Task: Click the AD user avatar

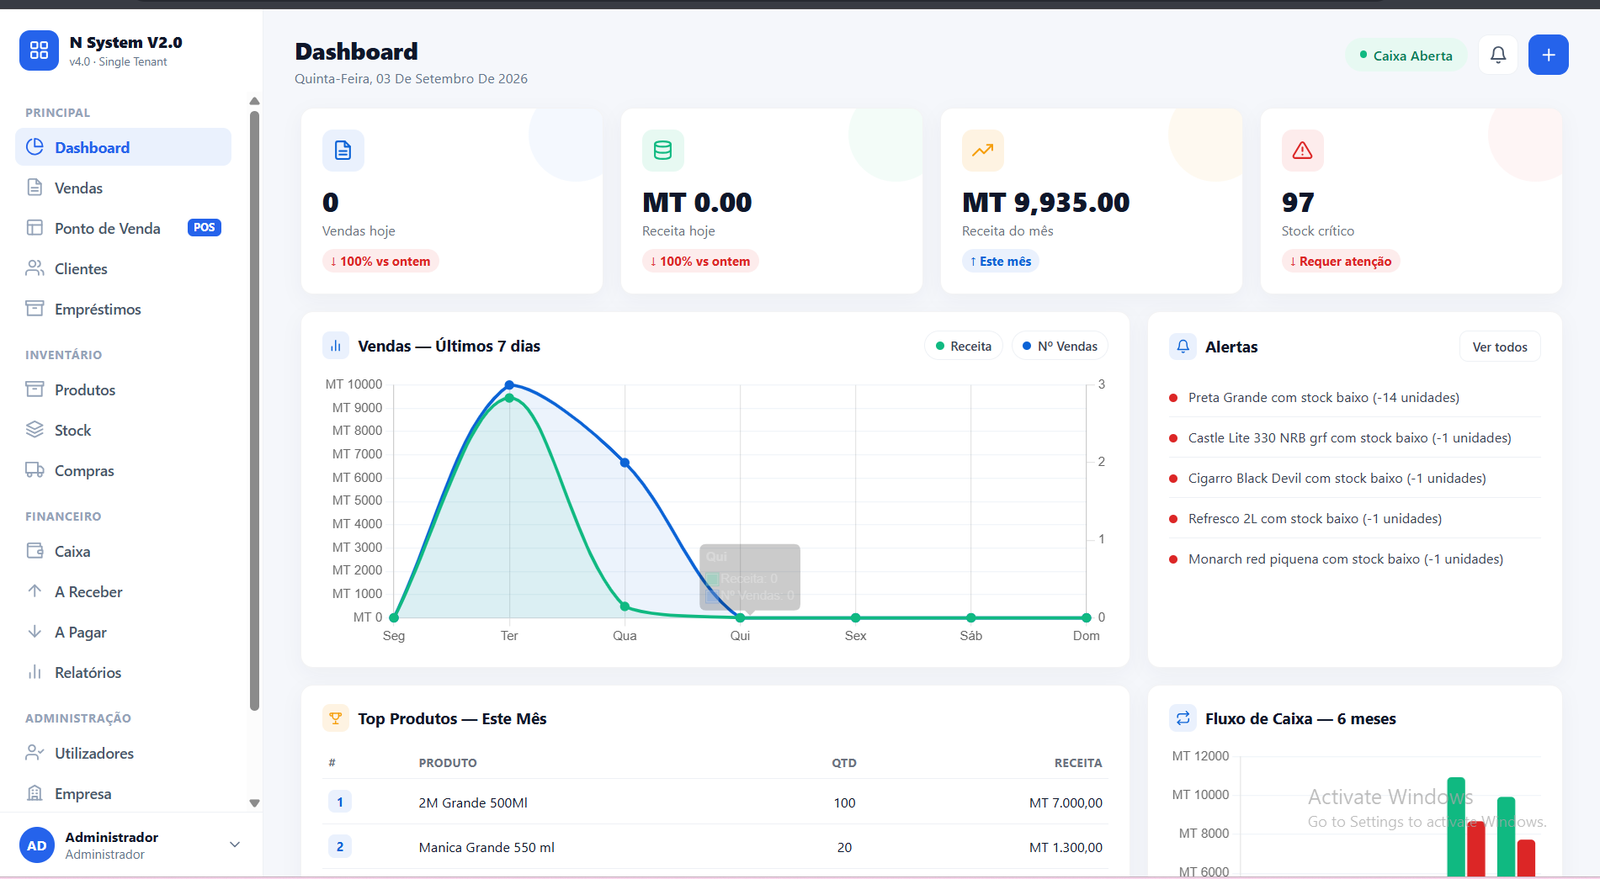Action: (x=37, y=845)
